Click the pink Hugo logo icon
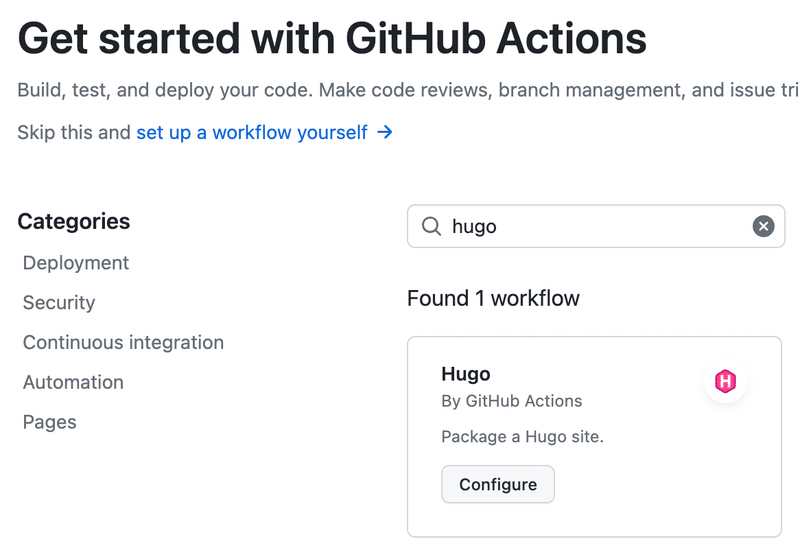Image resolution: width=800 pixels, height=558 pixels. click(x=725, y=380)
